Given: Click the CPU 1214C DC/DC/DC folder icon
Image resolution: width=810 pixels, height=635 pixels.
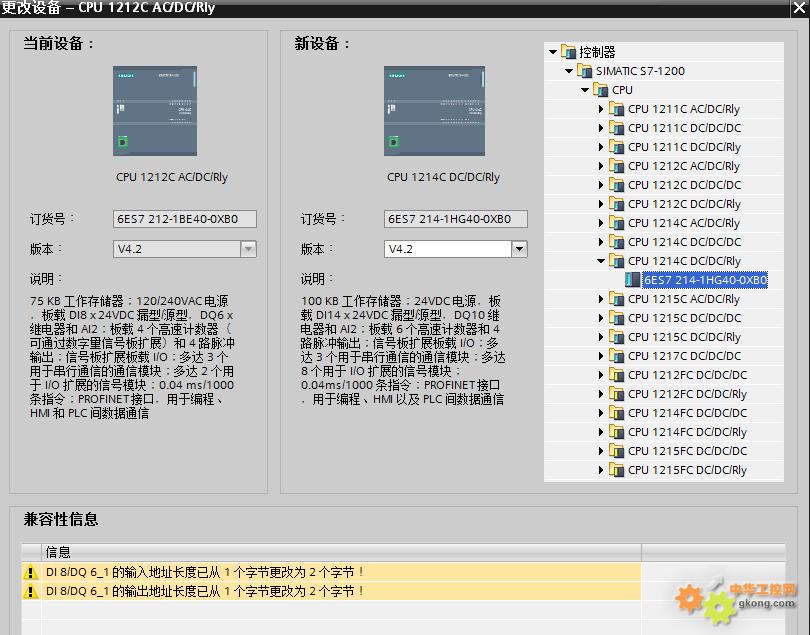Looking at the screenshot, I should tap(616, 242).
